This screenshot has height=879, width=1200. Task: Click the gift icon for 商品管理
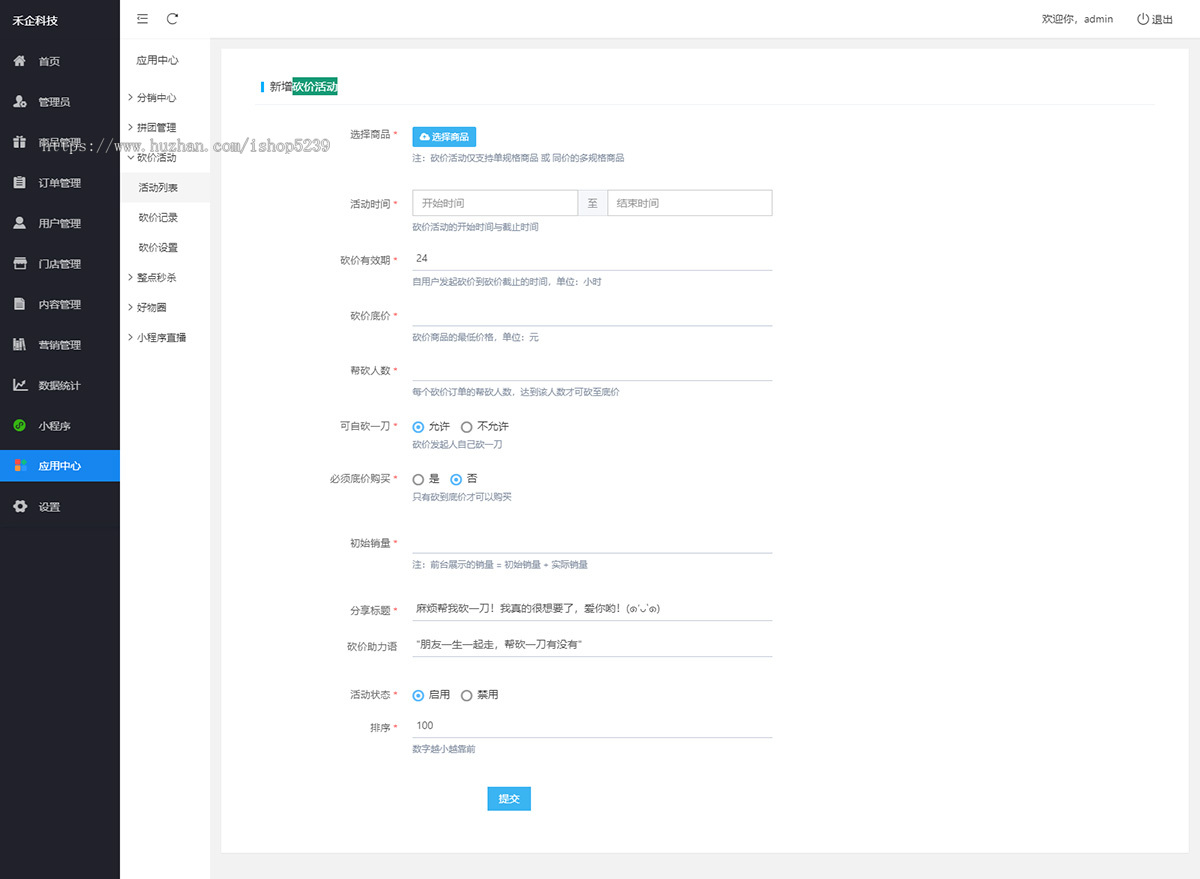tap(19, 142)
